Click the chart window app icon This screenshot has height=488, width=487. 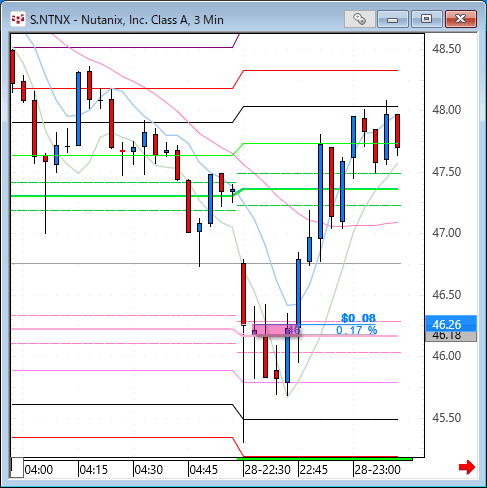point(17,19)
